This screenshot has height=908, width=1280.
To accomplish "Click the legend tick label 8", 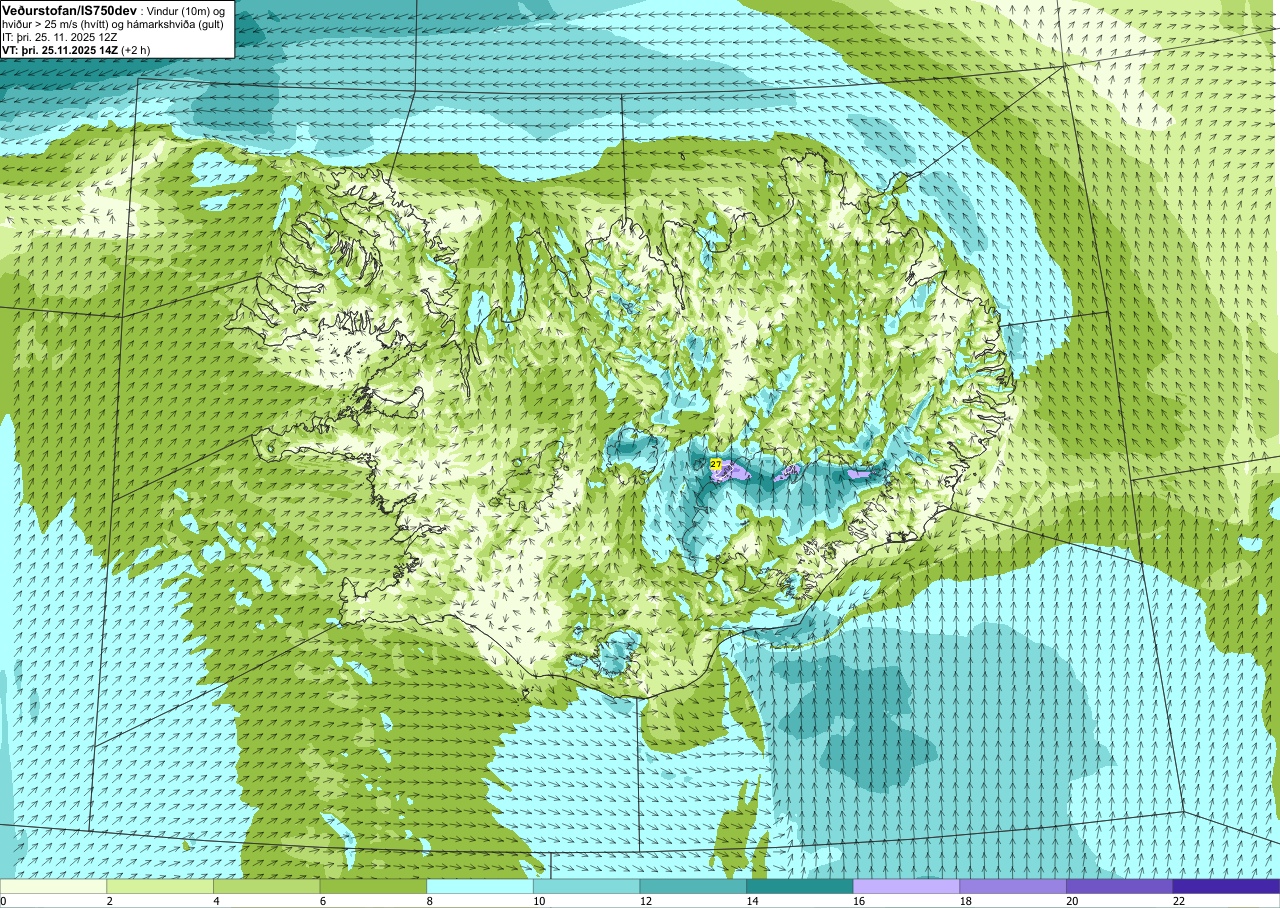I will [430, 901].
